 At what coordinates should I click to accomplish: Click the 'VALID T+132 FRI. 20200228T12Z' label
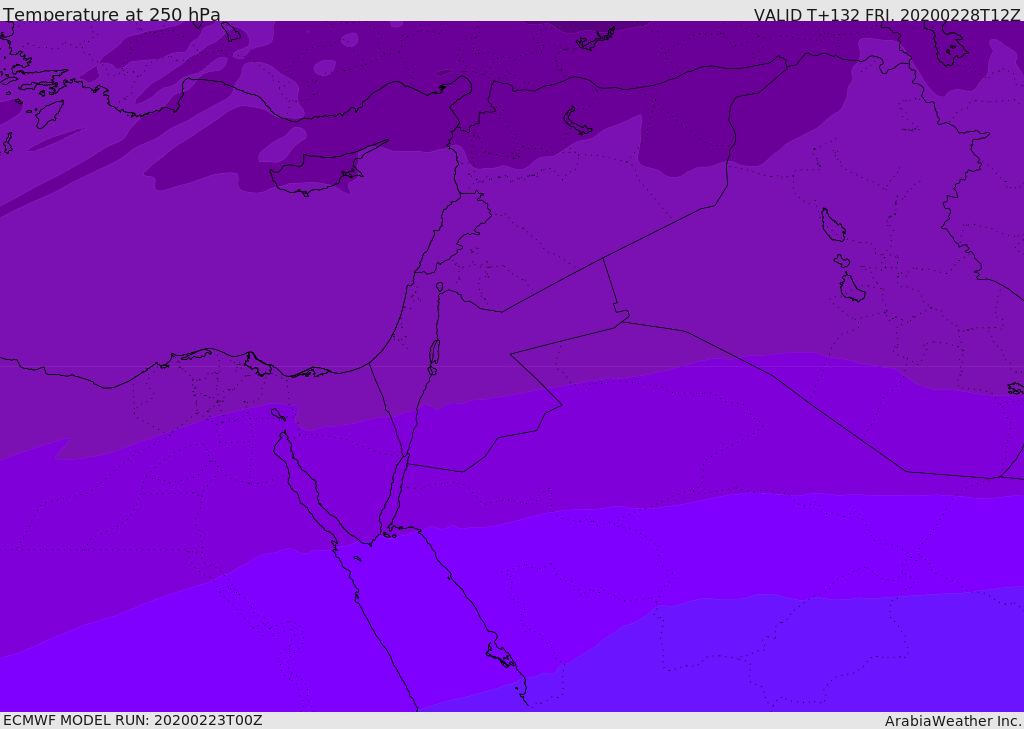coord(887,14)
